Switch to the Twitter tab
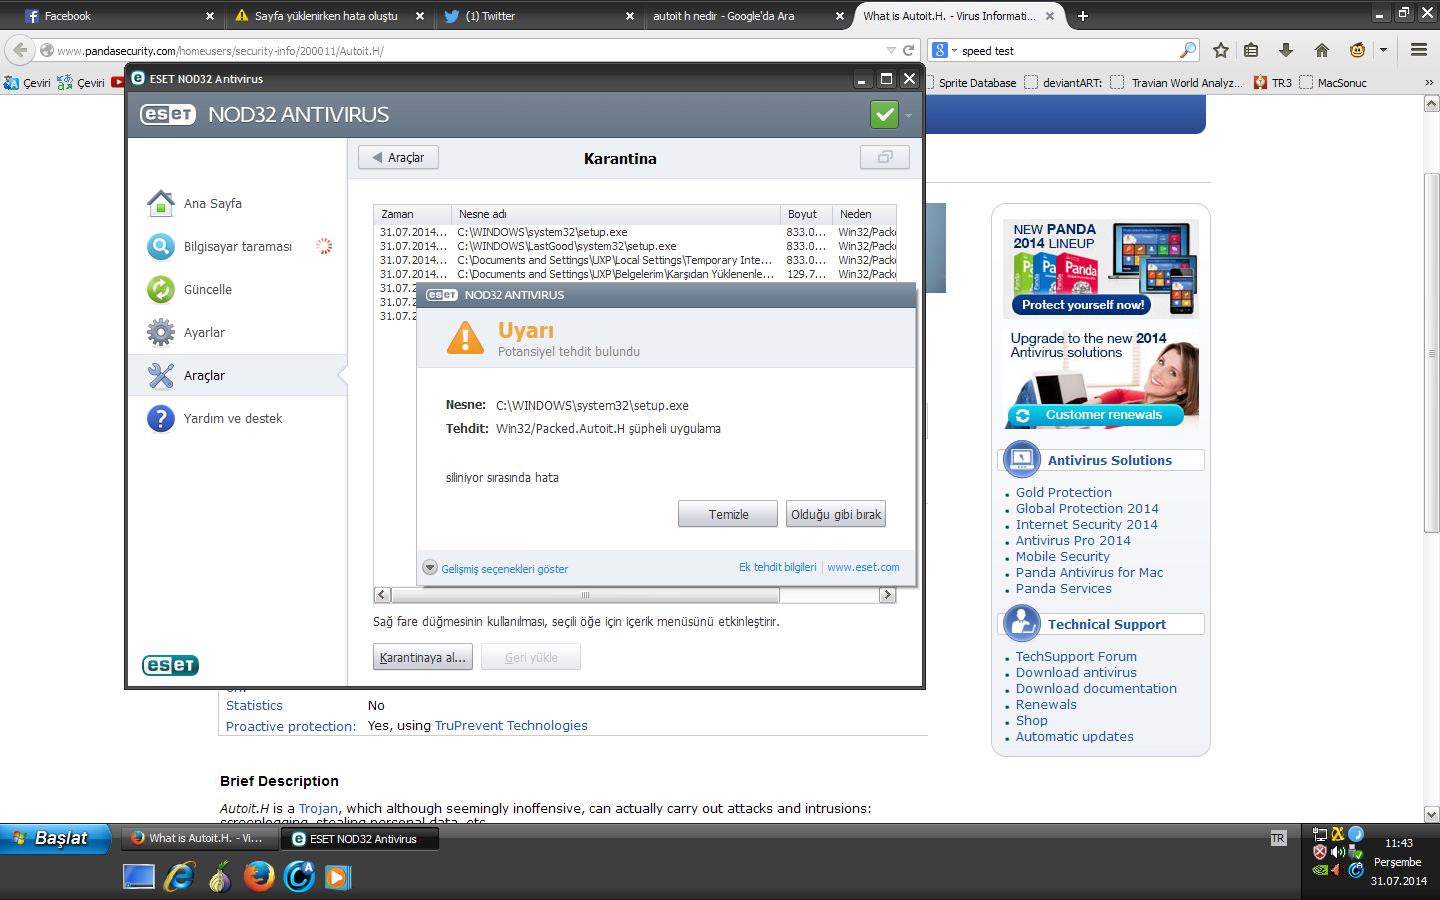Screen dimensions: 1440x900 (538, 16)
